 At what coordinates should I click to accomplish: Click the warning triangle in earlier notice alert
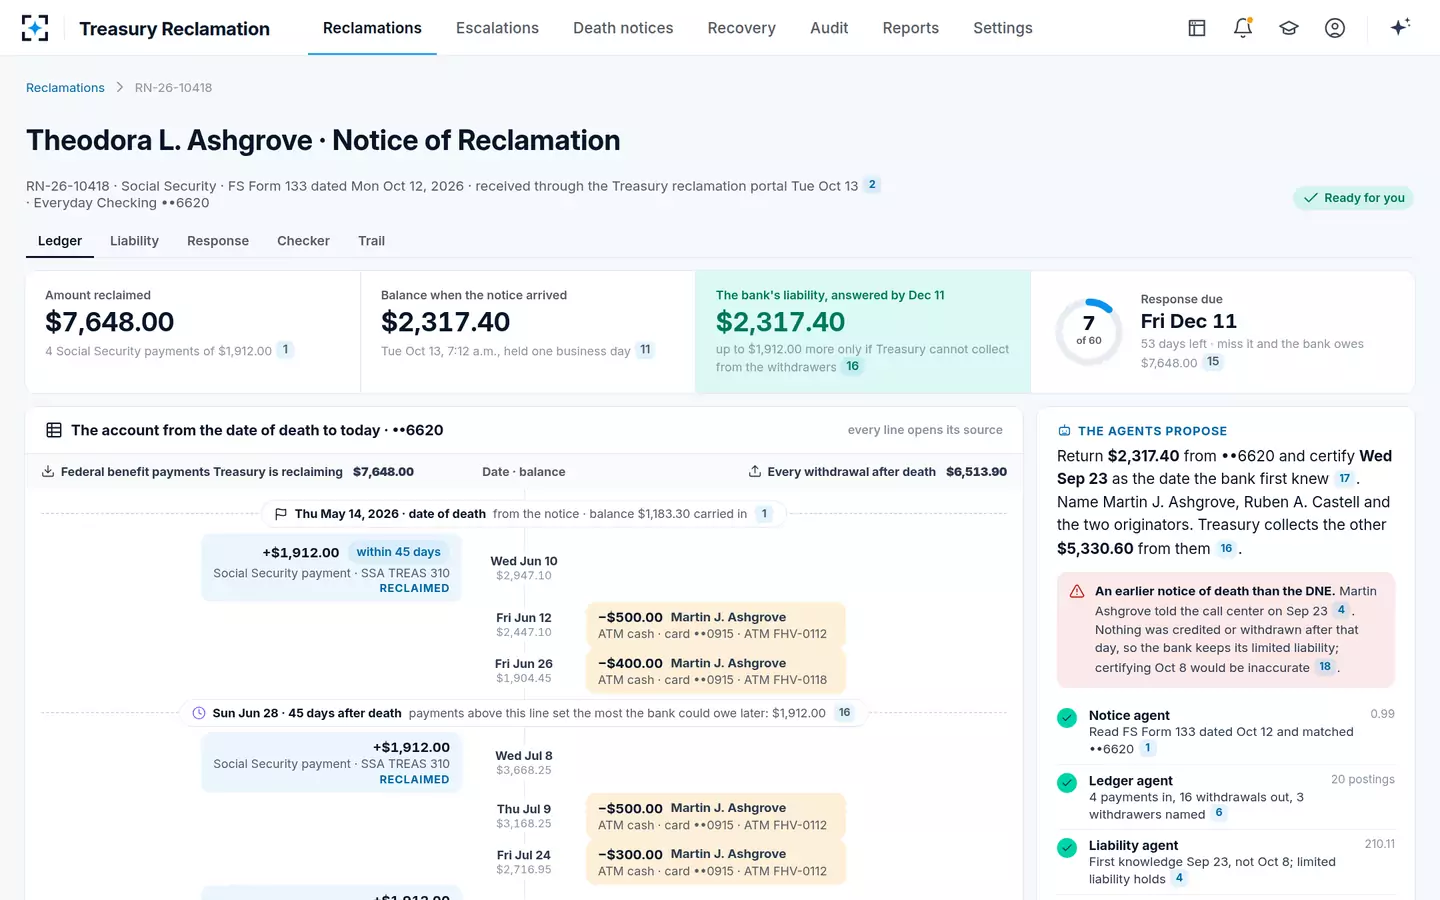[x=1077, y=591]
